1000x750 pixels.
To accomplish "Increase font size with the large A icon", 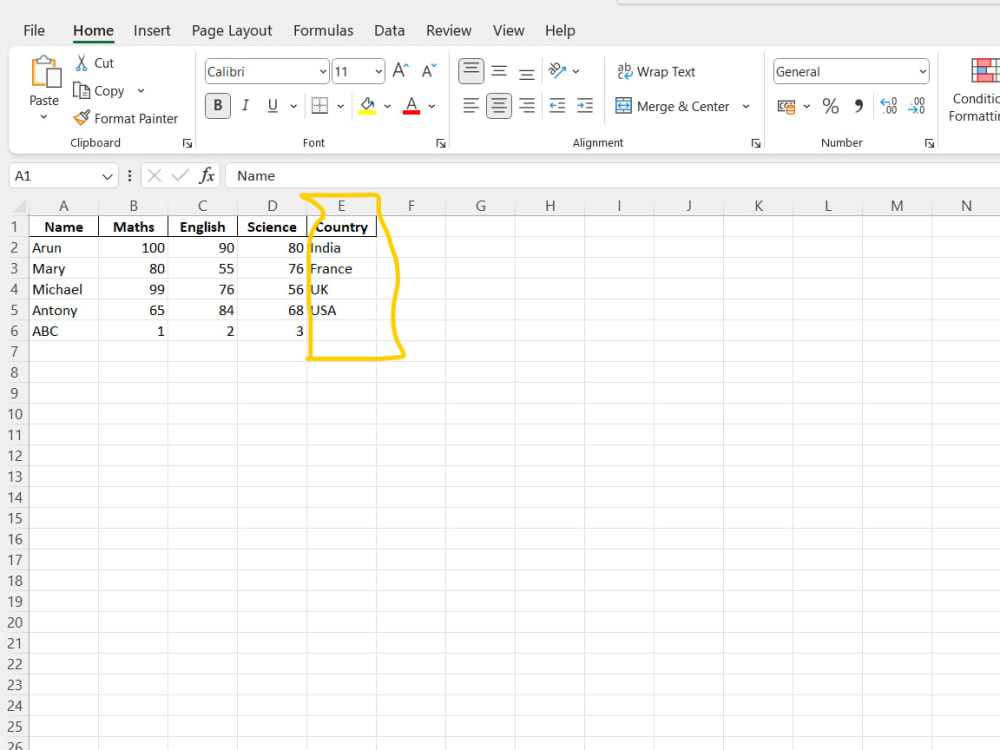I will click(x=401, y=70).
